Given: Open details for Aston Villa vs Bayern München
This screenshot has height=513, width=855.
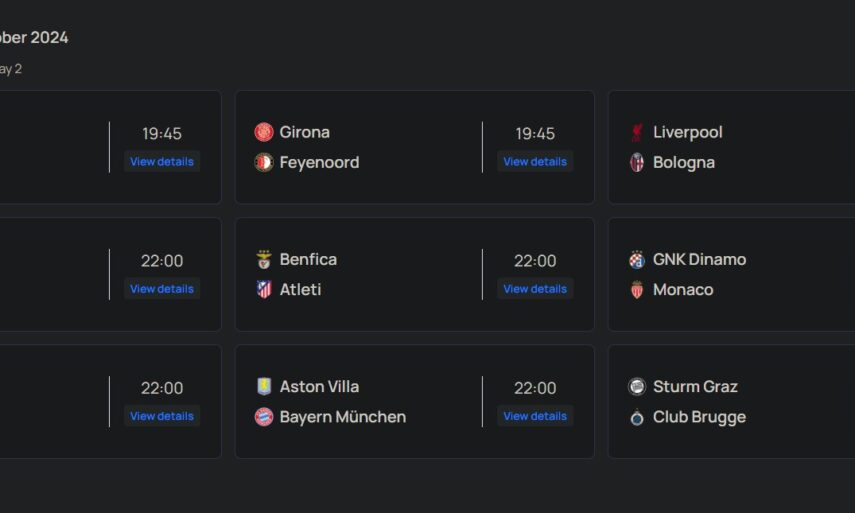Looking at the screenshot, I should click(535, 416).
